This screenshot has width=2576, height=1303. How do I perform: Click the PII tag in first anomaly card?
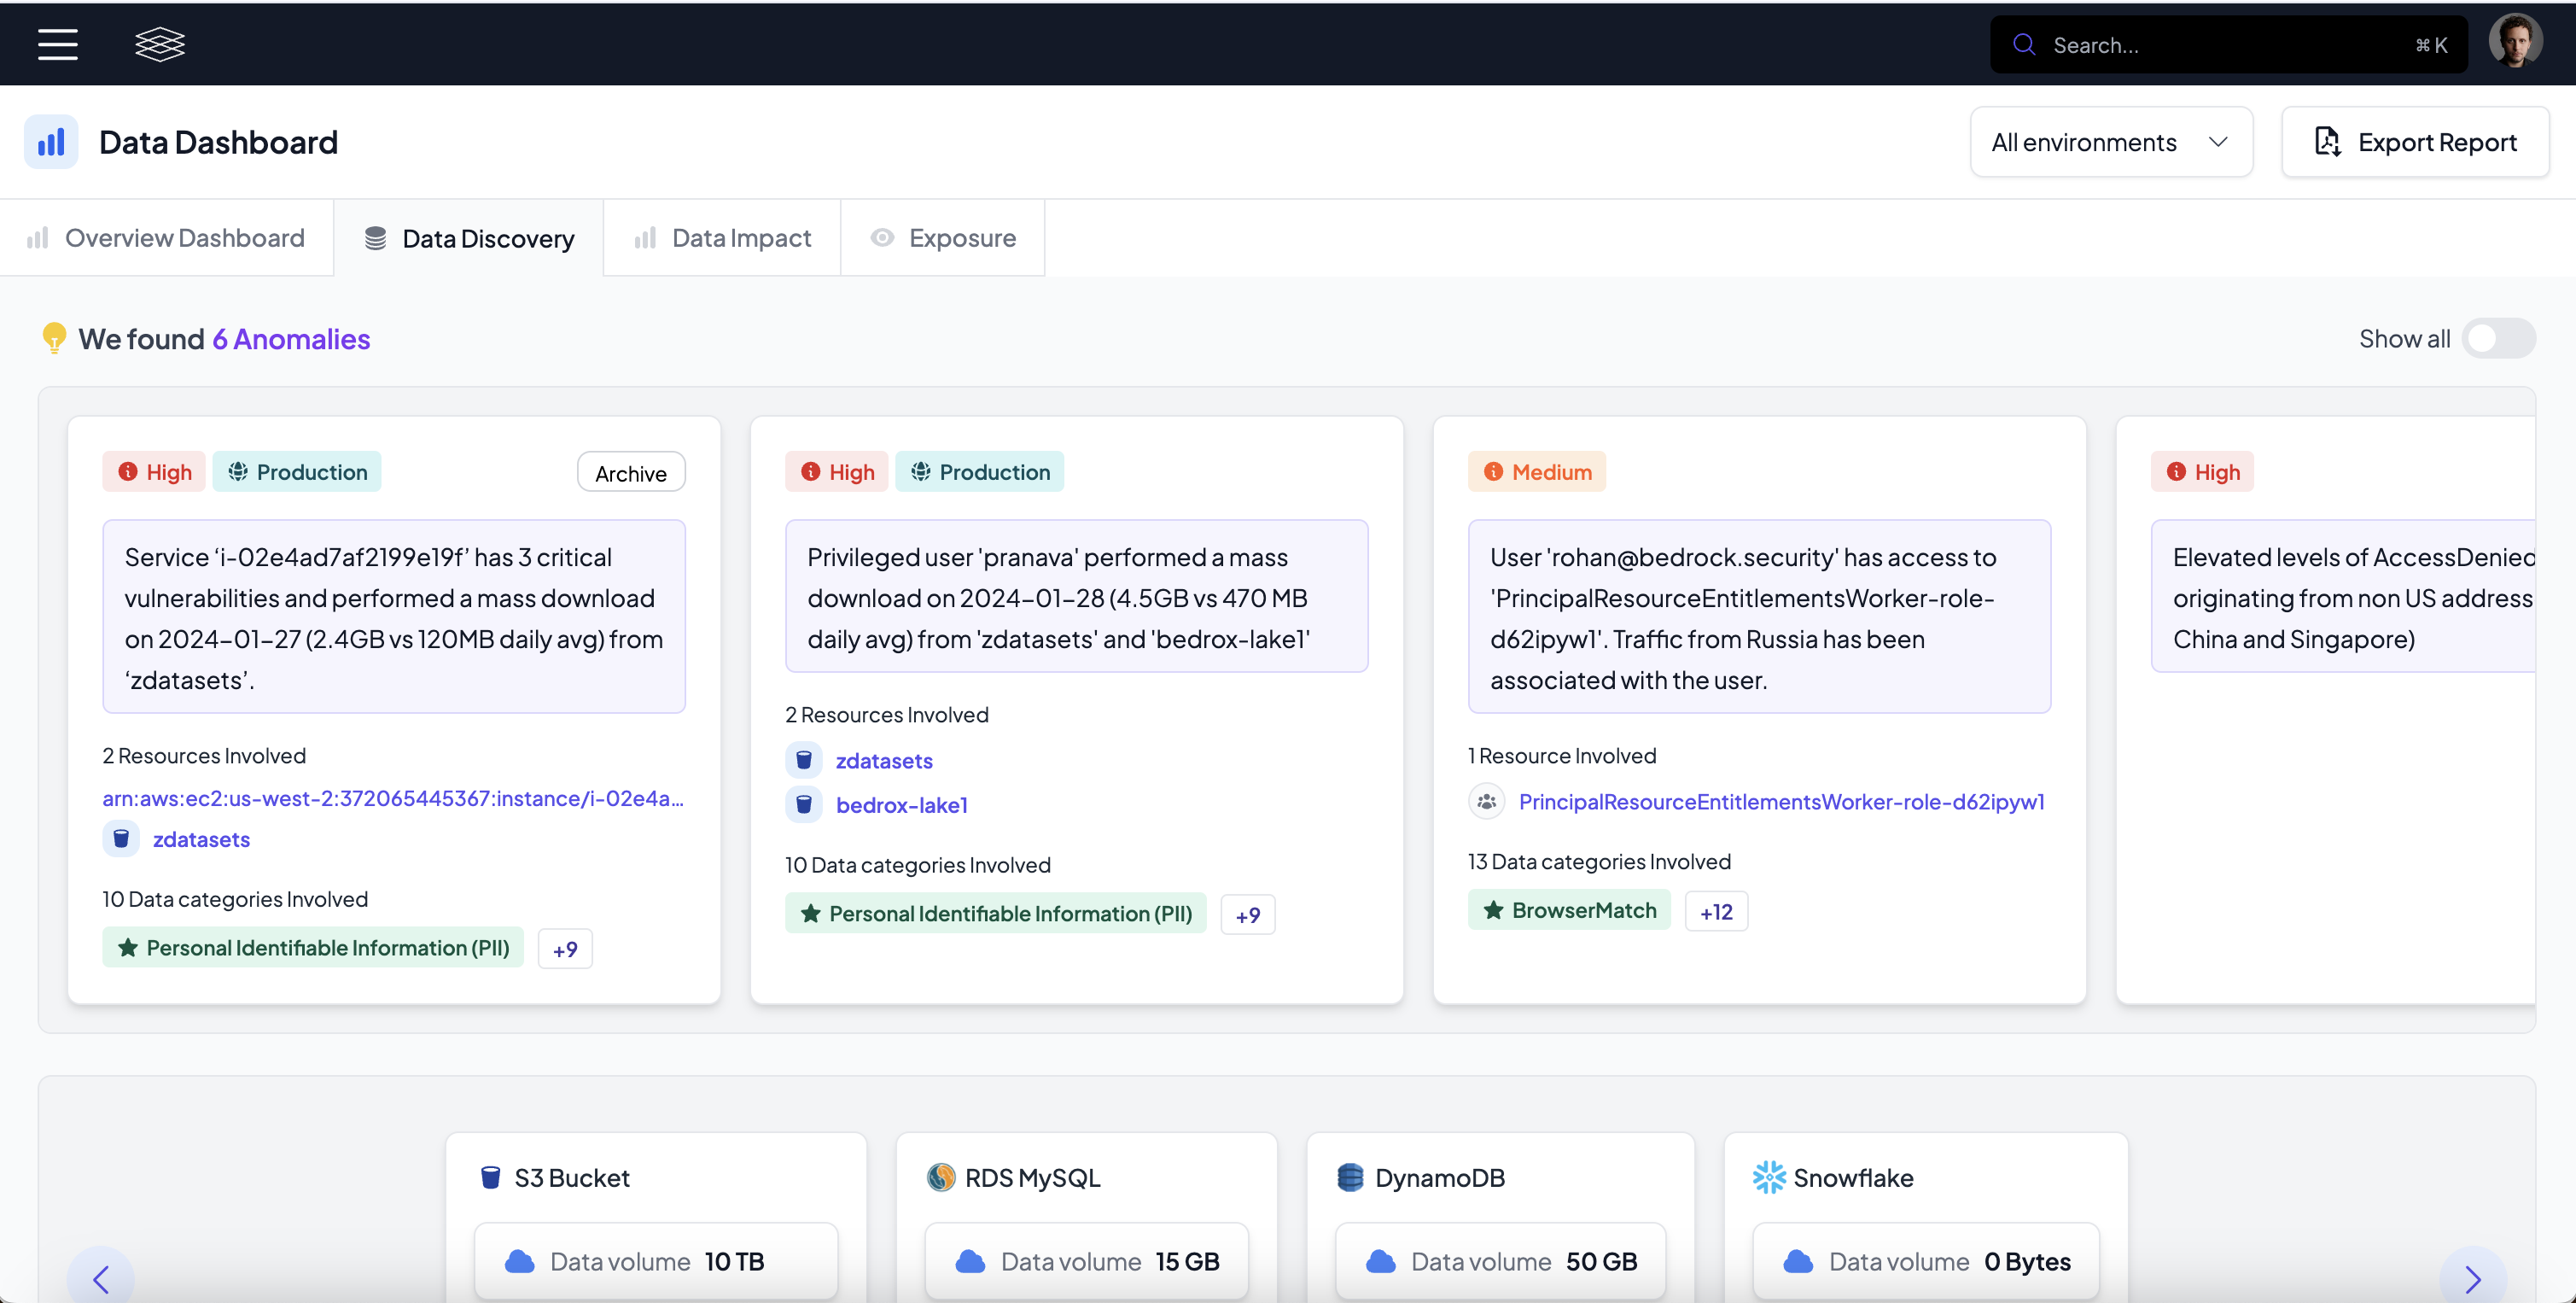click(313, 947)
